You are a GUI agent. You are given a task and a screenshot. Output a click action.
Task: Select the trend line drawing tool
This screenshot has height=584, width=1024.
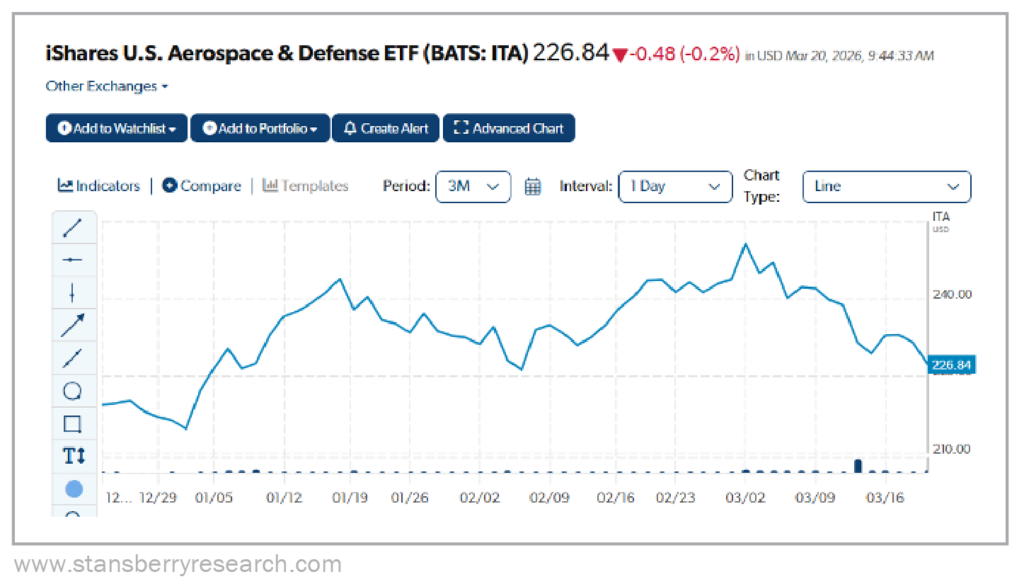(x=73, y=227)
